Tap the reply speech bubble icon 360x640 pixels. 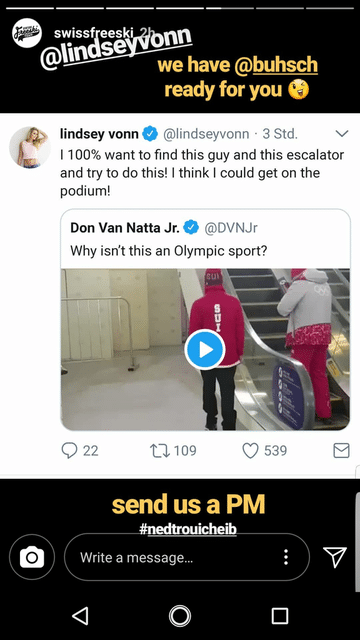(69, 451)
